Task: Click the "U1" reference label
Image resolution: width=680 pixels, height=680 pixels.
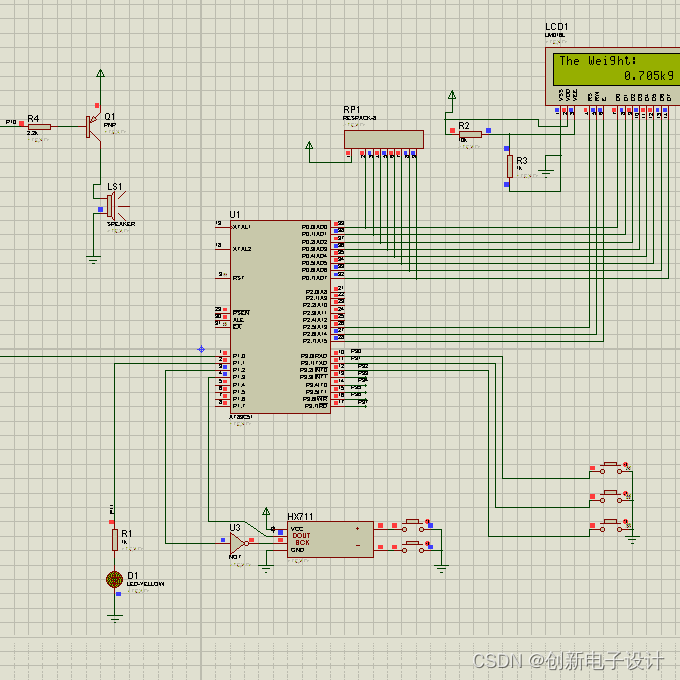Action: (x=235, y=215)
